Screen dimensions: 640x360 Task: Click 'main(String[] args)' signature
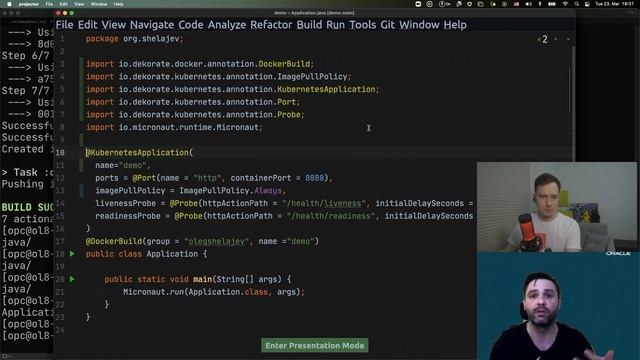pos(237,279)
